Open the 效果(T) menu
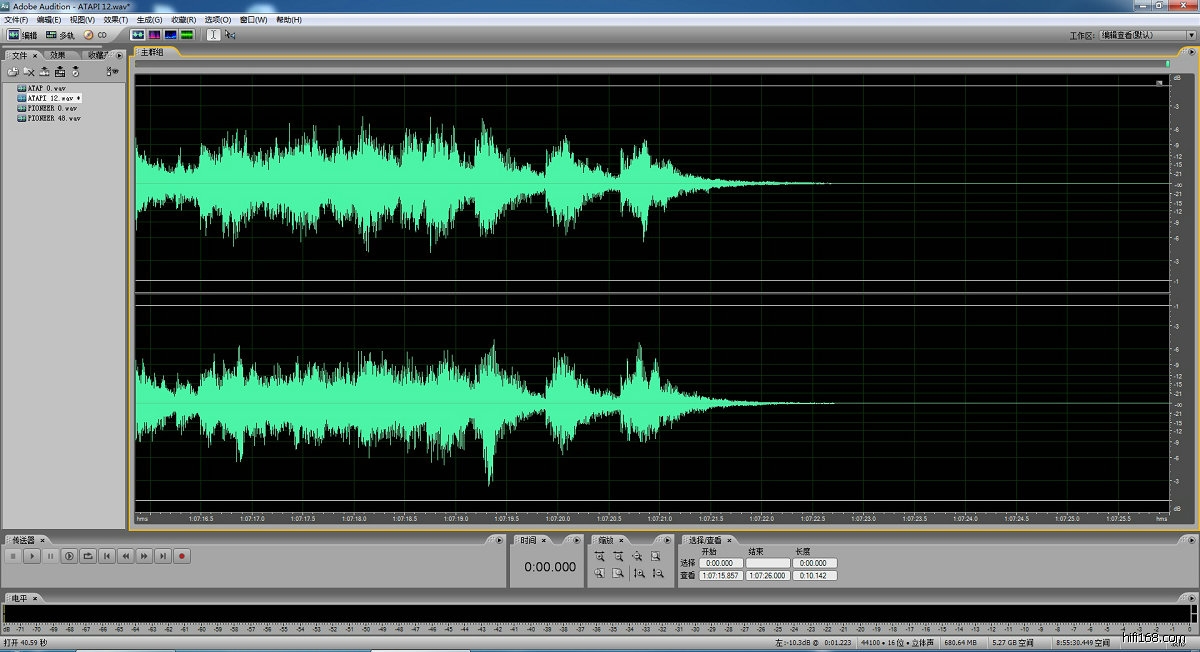The image size is (1200, 652). [115, 20]
